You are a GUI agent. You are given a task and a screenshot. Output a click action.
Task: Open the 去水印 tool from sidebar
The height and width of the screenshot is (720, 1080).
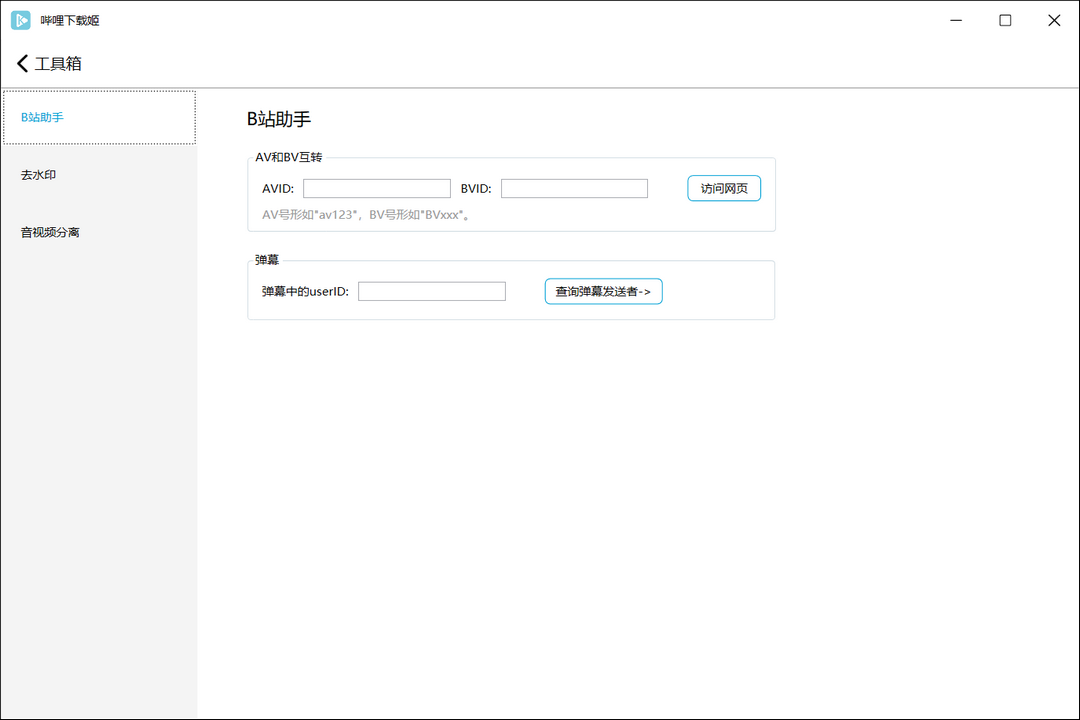(36, 174)
